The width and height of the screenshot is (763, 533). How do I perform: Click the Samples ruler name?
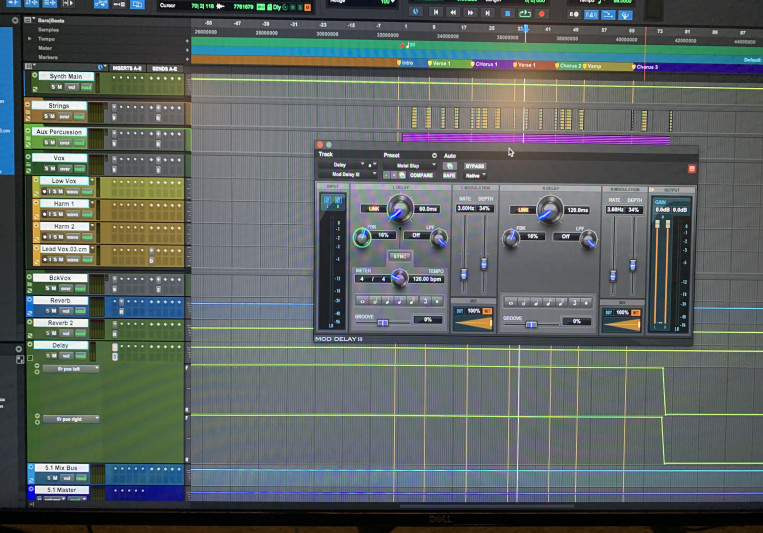pyautogui.click(x=48, y=30)
